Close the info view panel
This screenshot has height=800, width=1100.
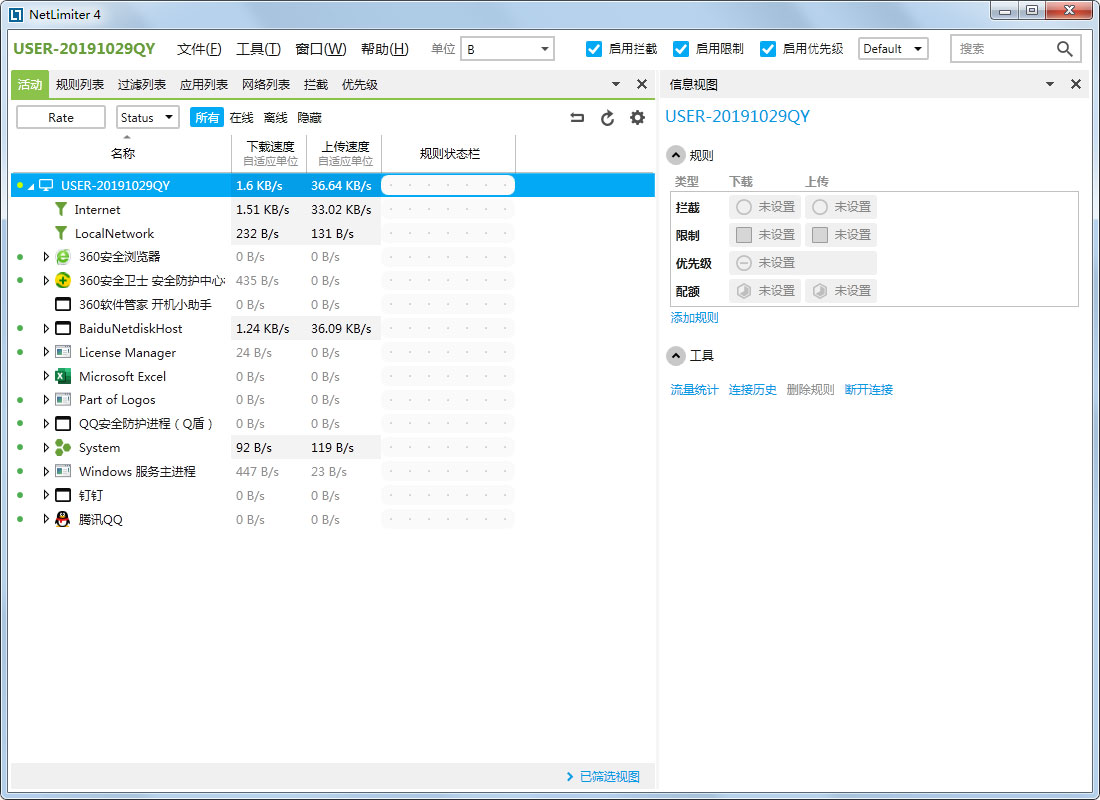1076,85
